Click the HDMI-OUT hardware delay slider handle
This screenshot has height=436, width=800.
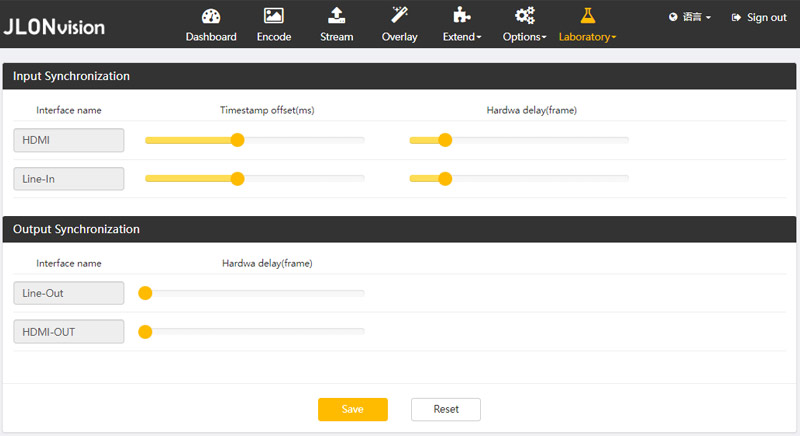tap(145, 332)
